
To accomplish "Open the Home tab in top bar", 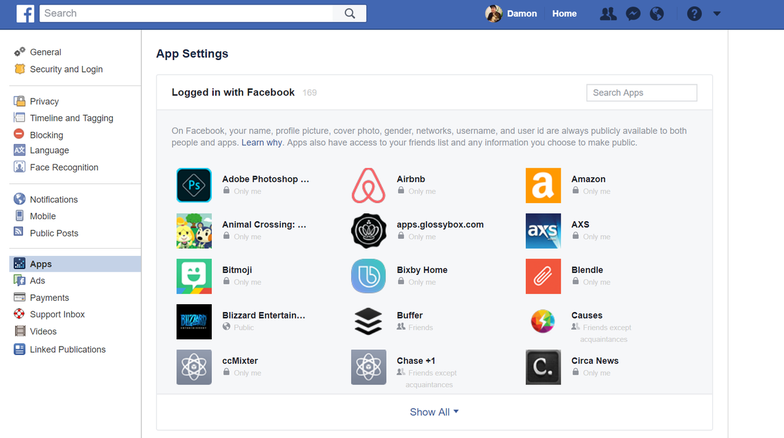I will [564, 14].
